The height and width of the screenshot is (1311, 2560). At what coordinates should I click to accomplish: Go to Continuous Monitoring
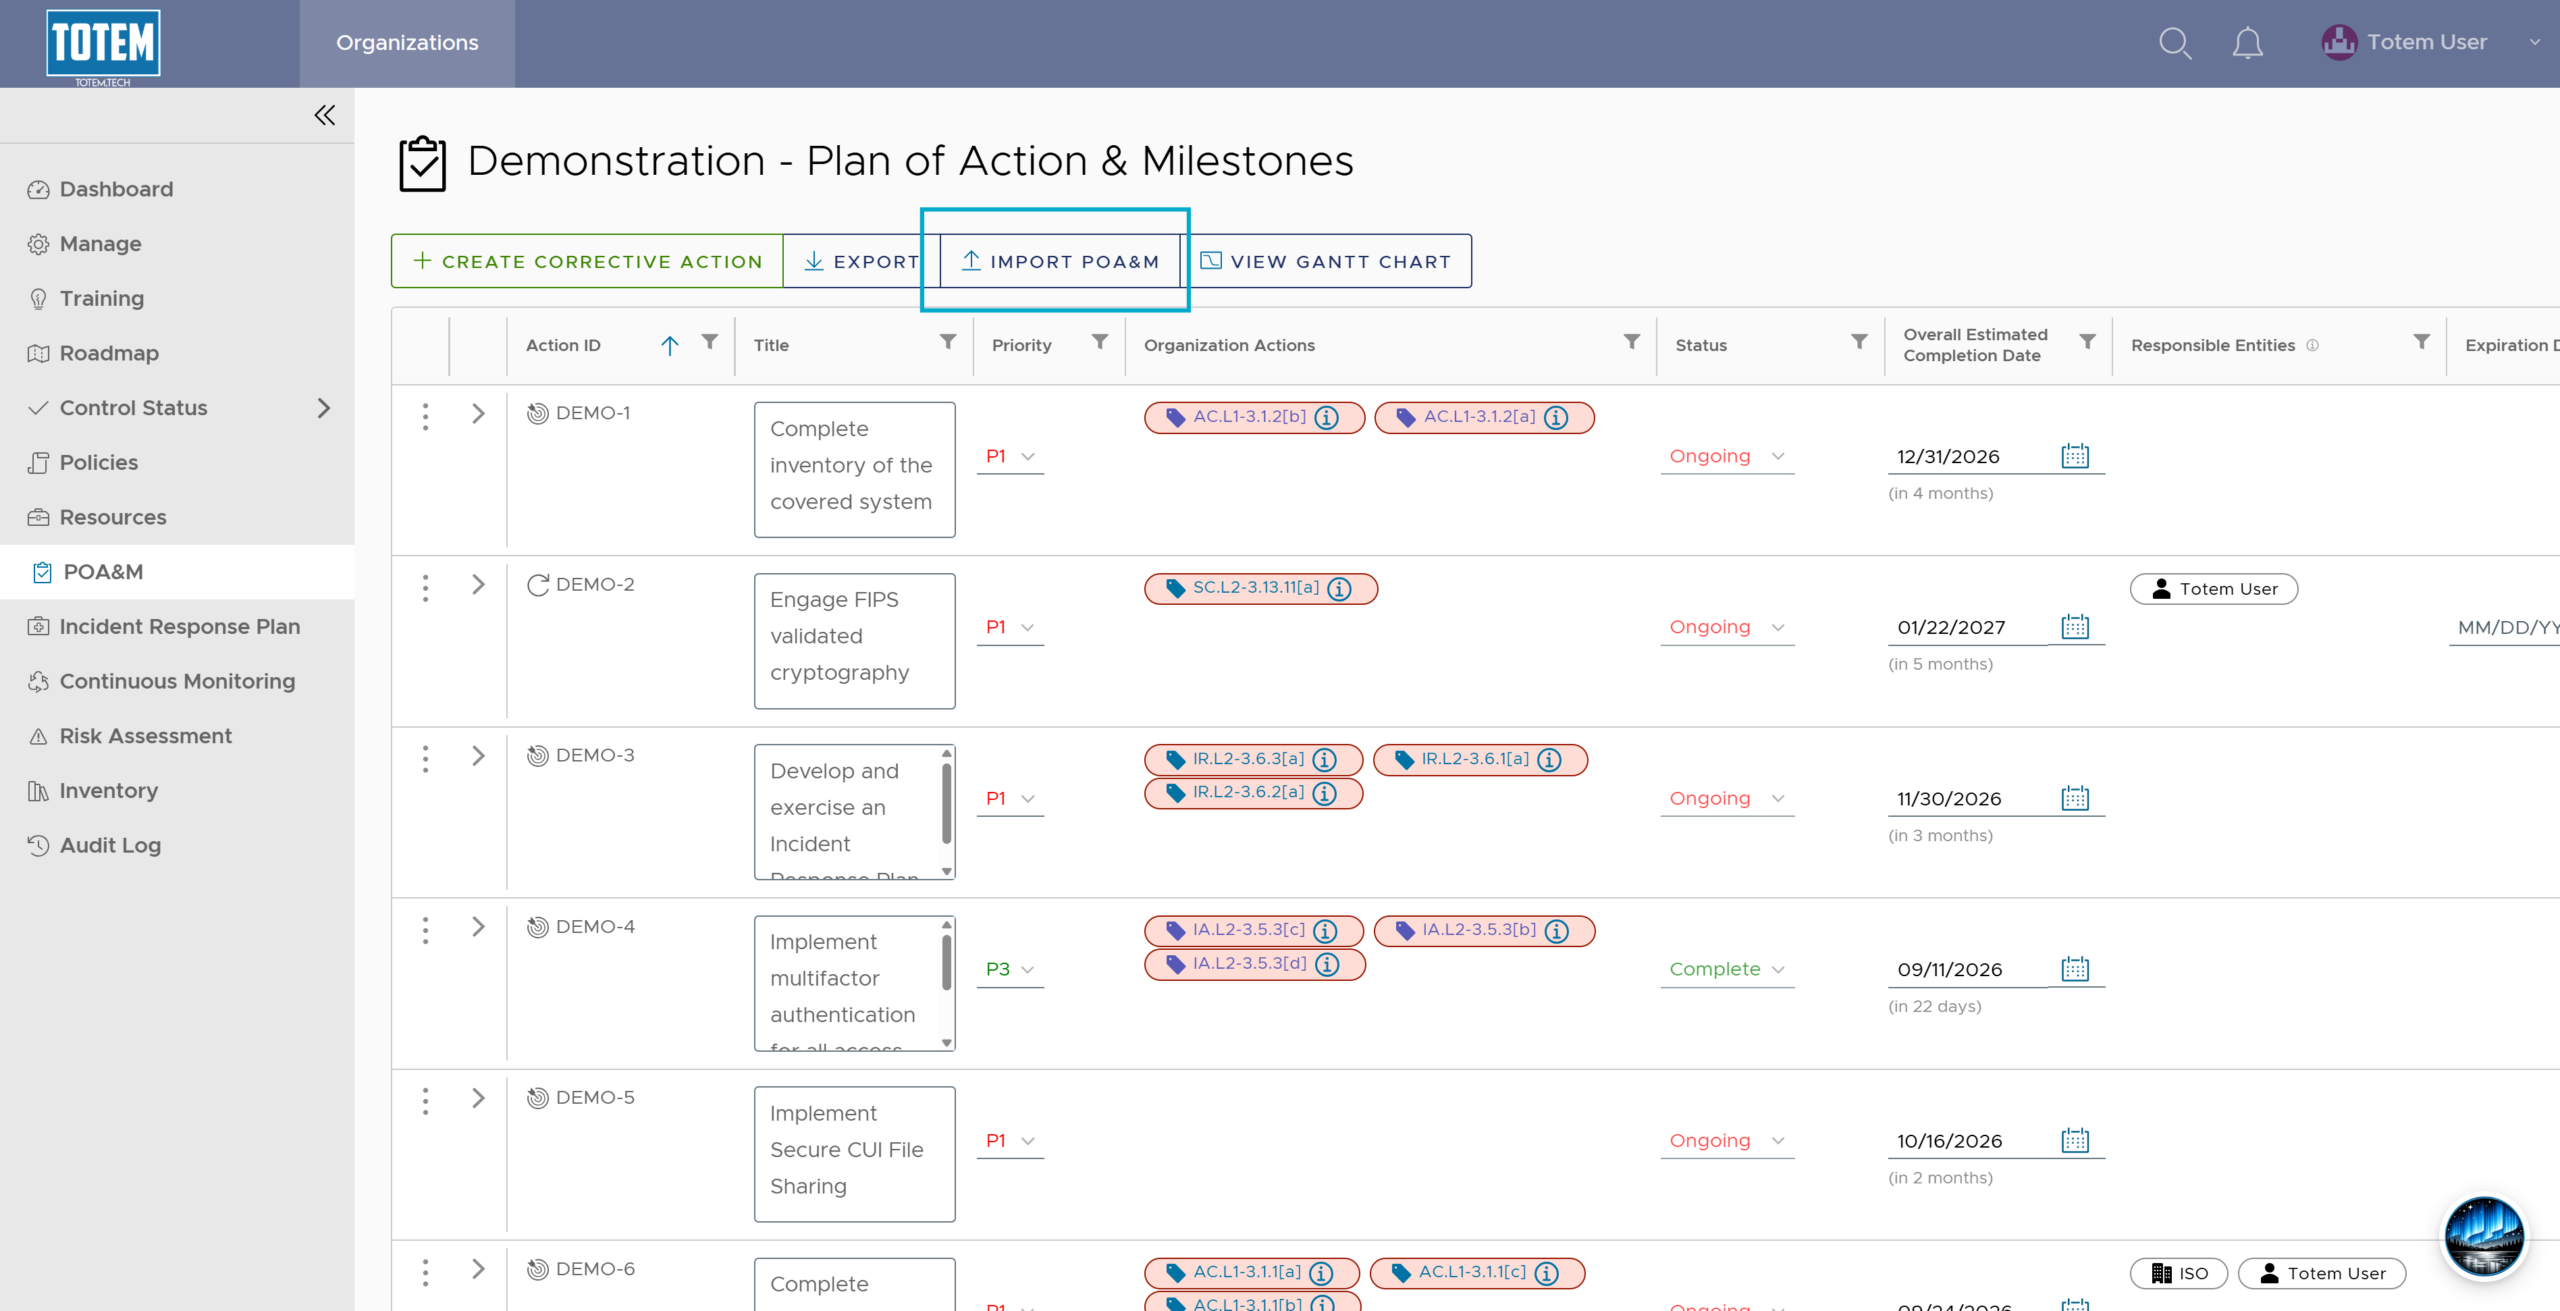[x=177, y=681]
